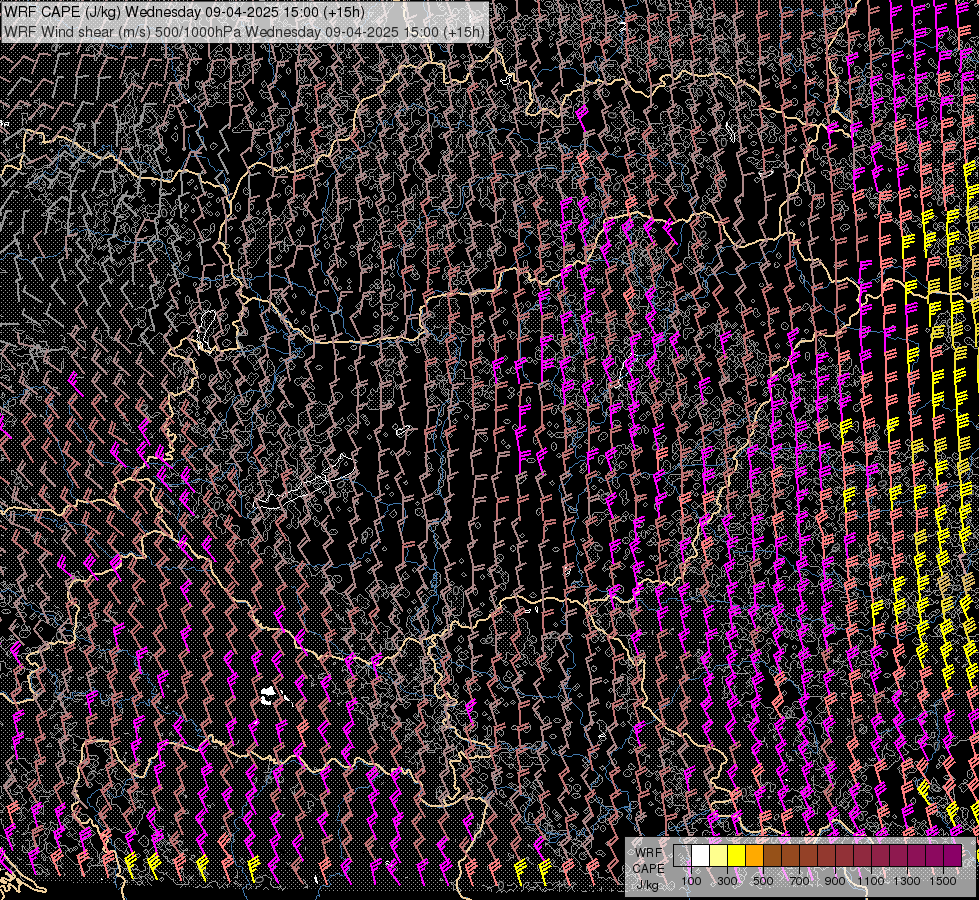This screenshot has height=900, width=979.
Task: Click the legend value 700
Action: point(799,881)
